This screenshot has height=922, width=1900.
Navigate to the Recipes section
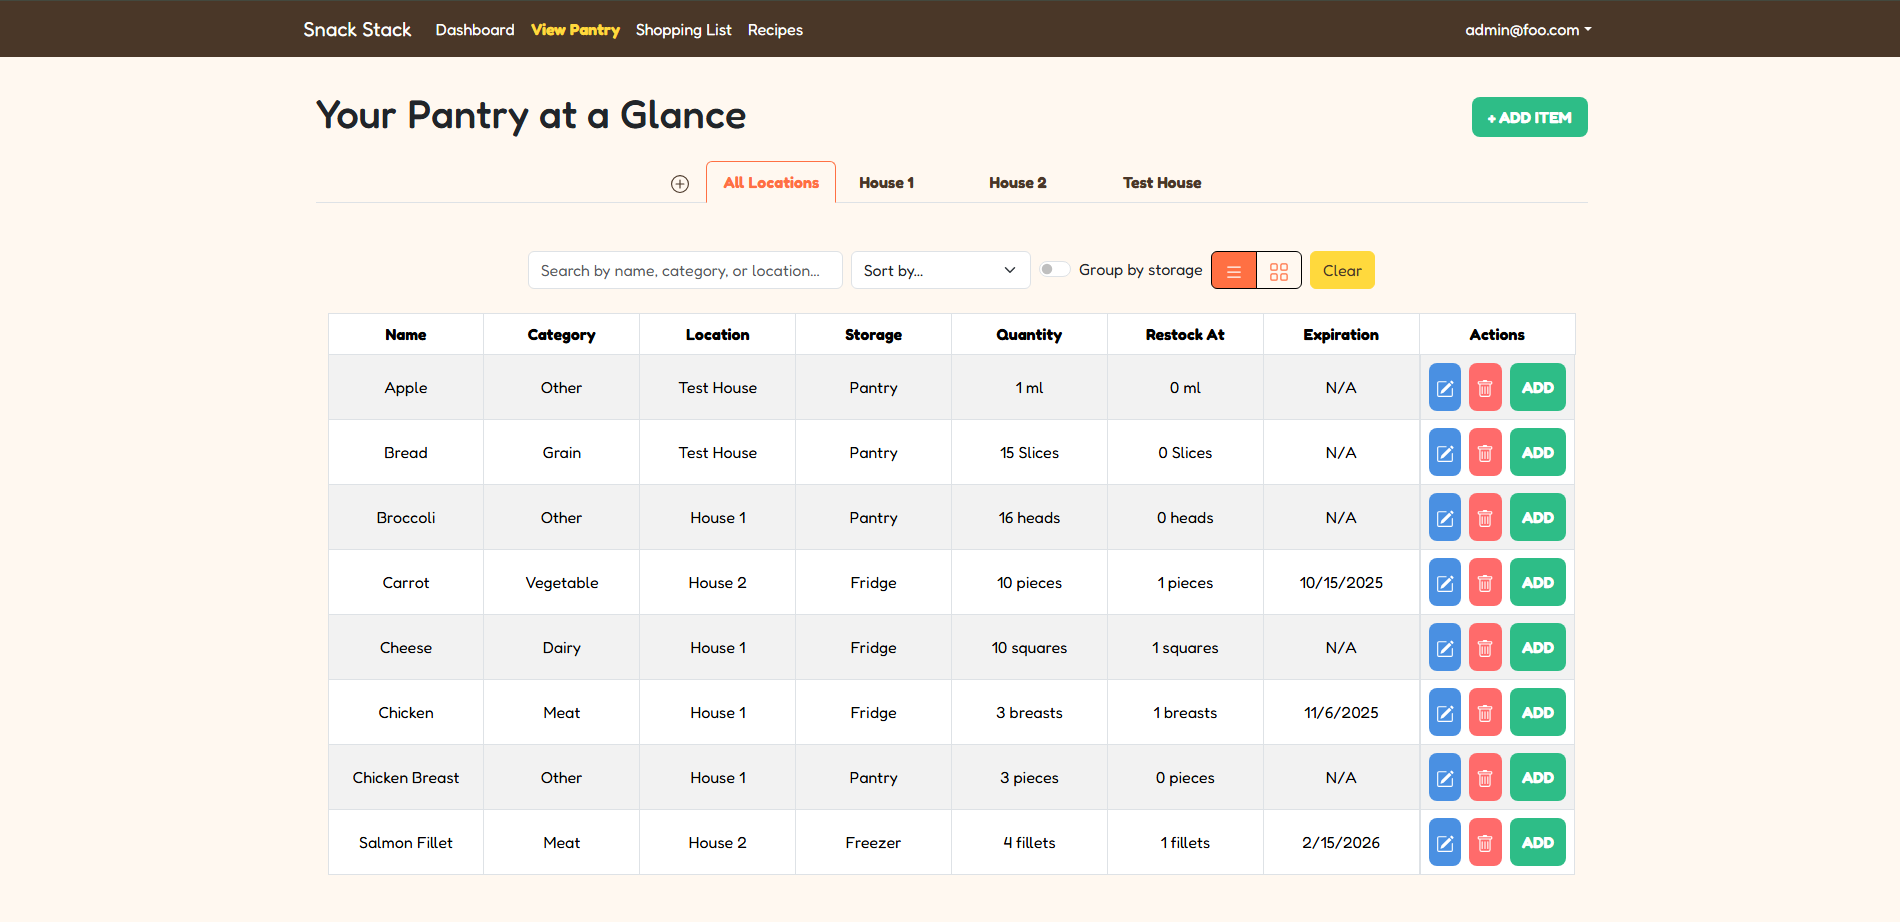pyautogui.click(x=775, y=30)
